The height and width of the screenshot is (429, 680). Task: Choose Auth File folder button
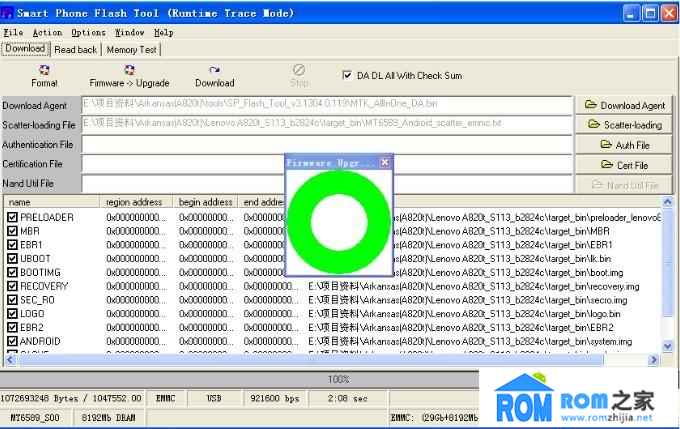(x=624, y=145)
